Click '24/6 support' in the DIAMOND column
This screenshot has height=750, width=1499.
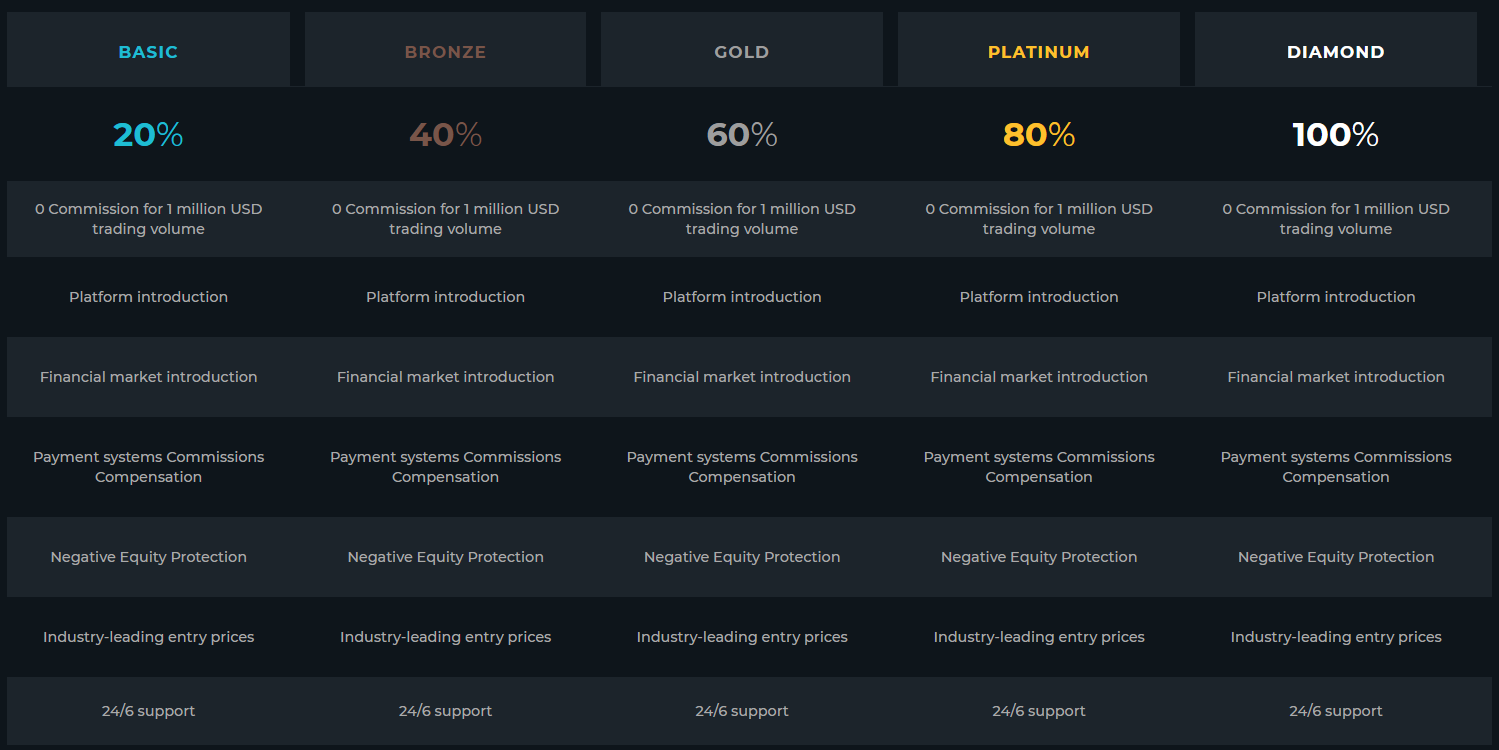1336,711
